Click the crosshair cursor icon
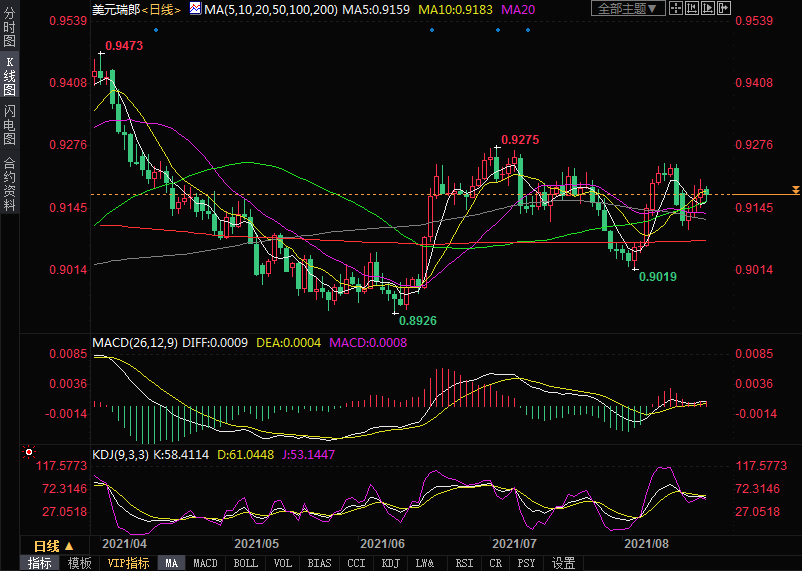Viewport: 802px width, 571px height. (678, 9)
